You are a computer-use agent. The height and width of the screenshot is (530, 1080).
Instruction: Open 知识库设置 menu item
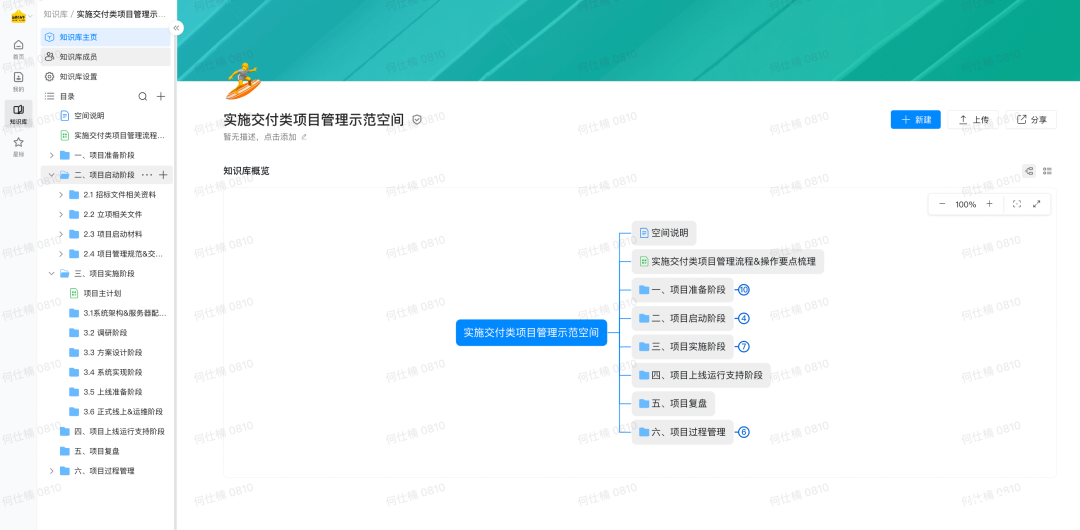(x=105, y=77)
